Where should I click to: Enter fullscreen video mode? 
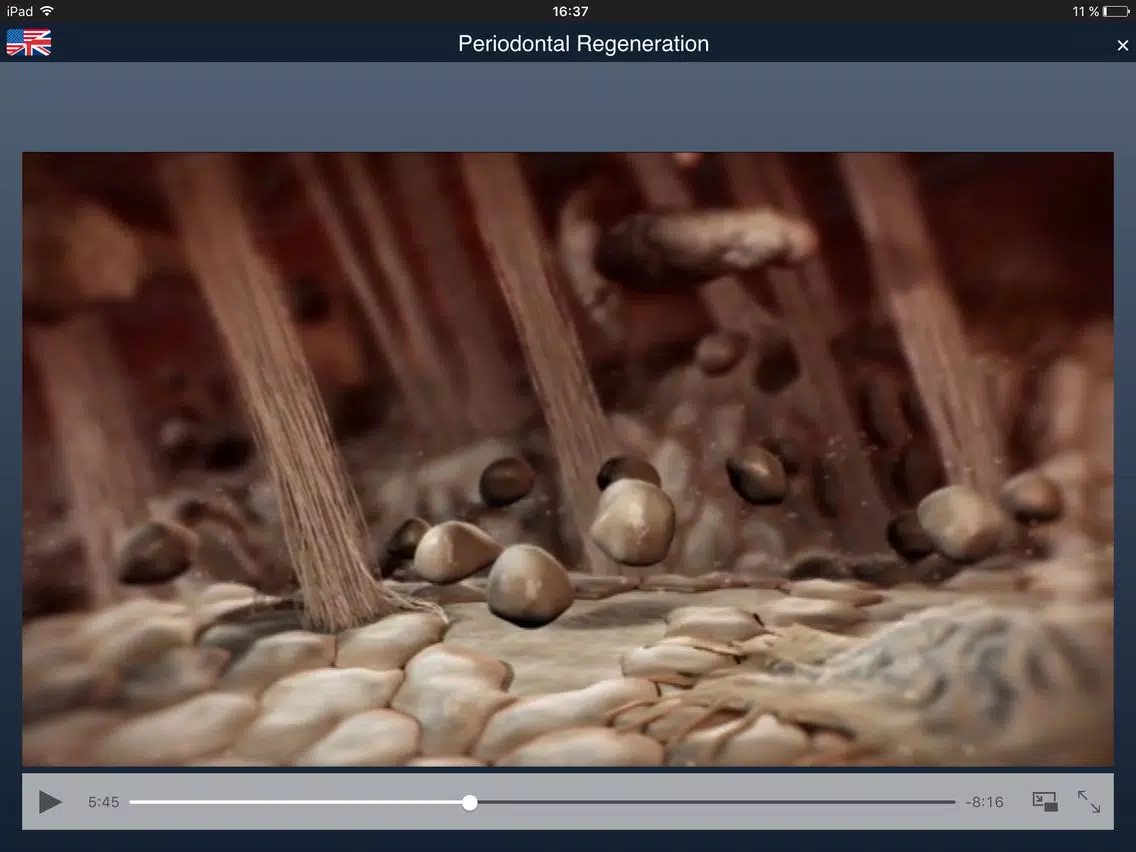point(1088,801)
